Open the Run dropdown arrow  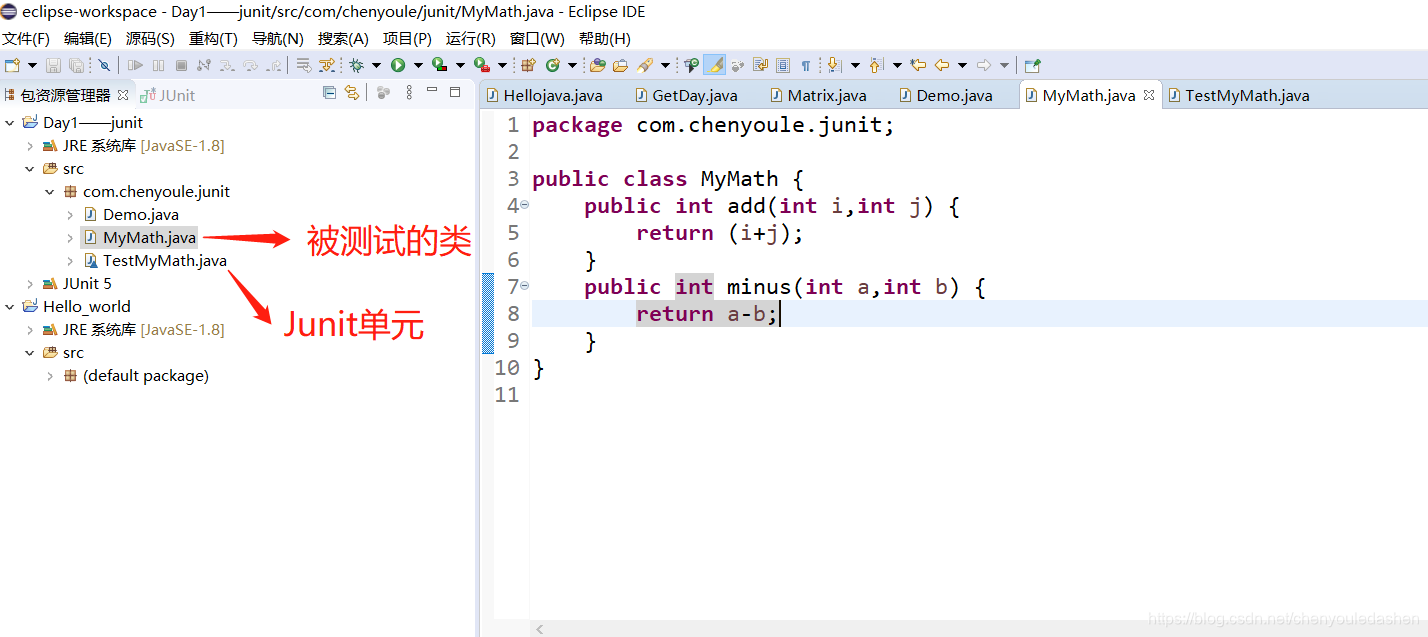tap(418, 65)
